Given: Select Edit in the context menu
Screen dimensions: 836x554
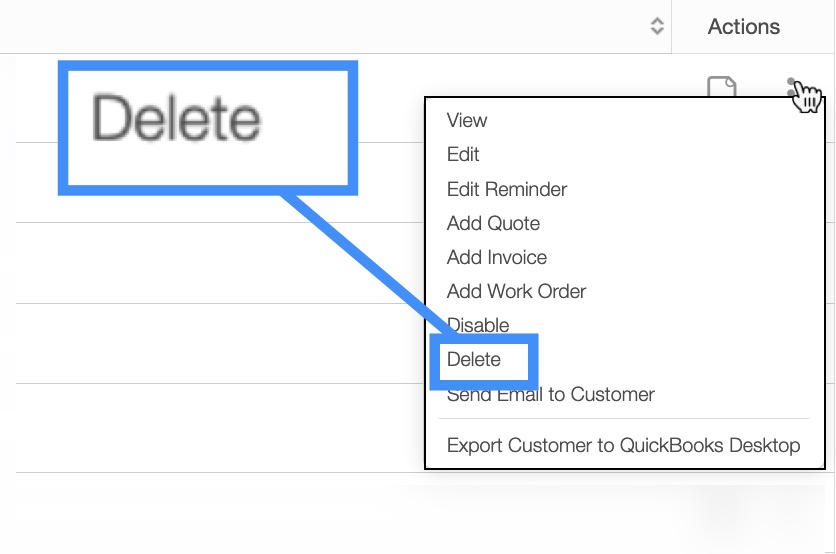Looking at the screenshot, I should pyautogui.click(x=463, y=154).
